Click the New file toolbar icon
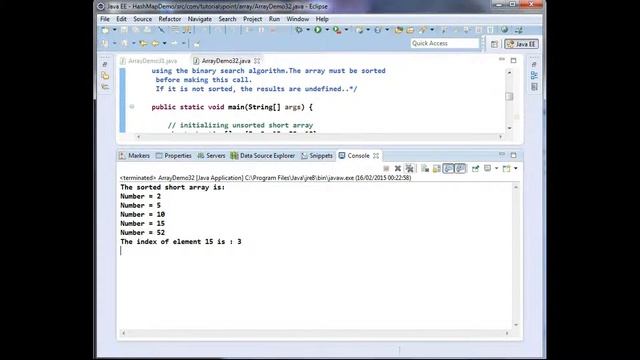640x360 pixels. pyautogui.click(x=105, y=30)
